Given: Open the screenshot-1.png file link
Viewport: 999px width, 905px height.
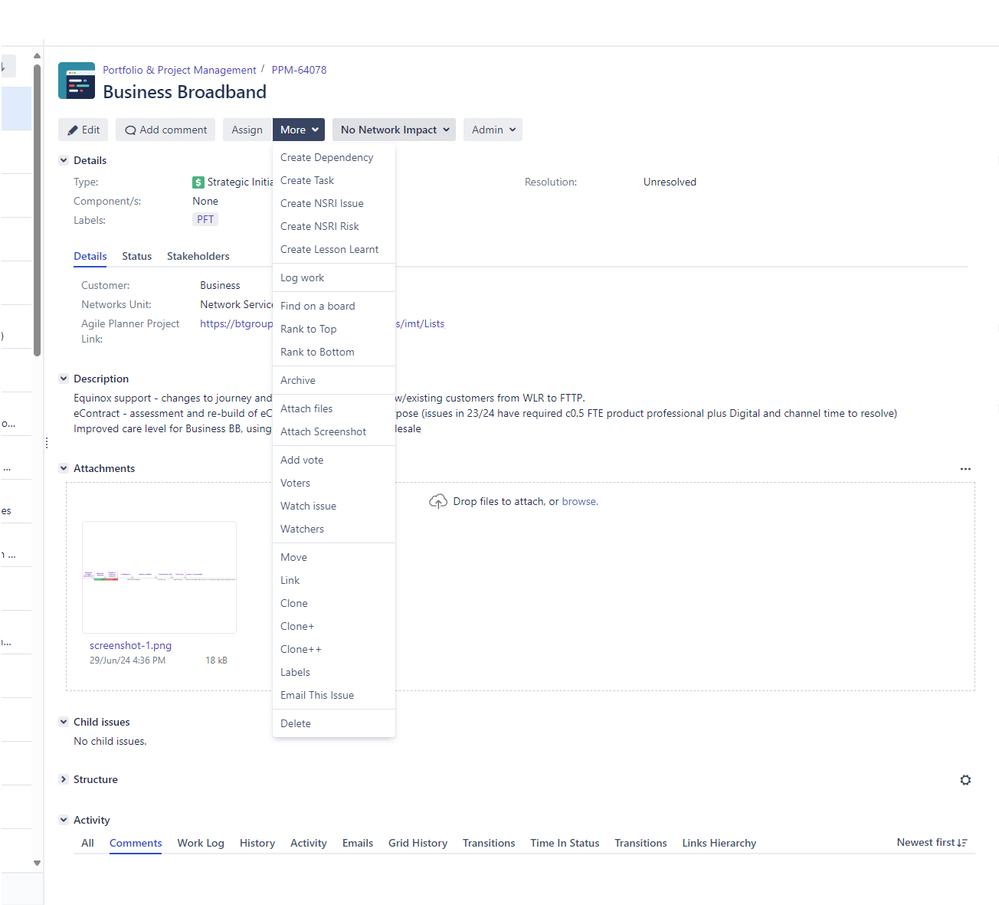Looking at the screenshot, I should 131,646.
